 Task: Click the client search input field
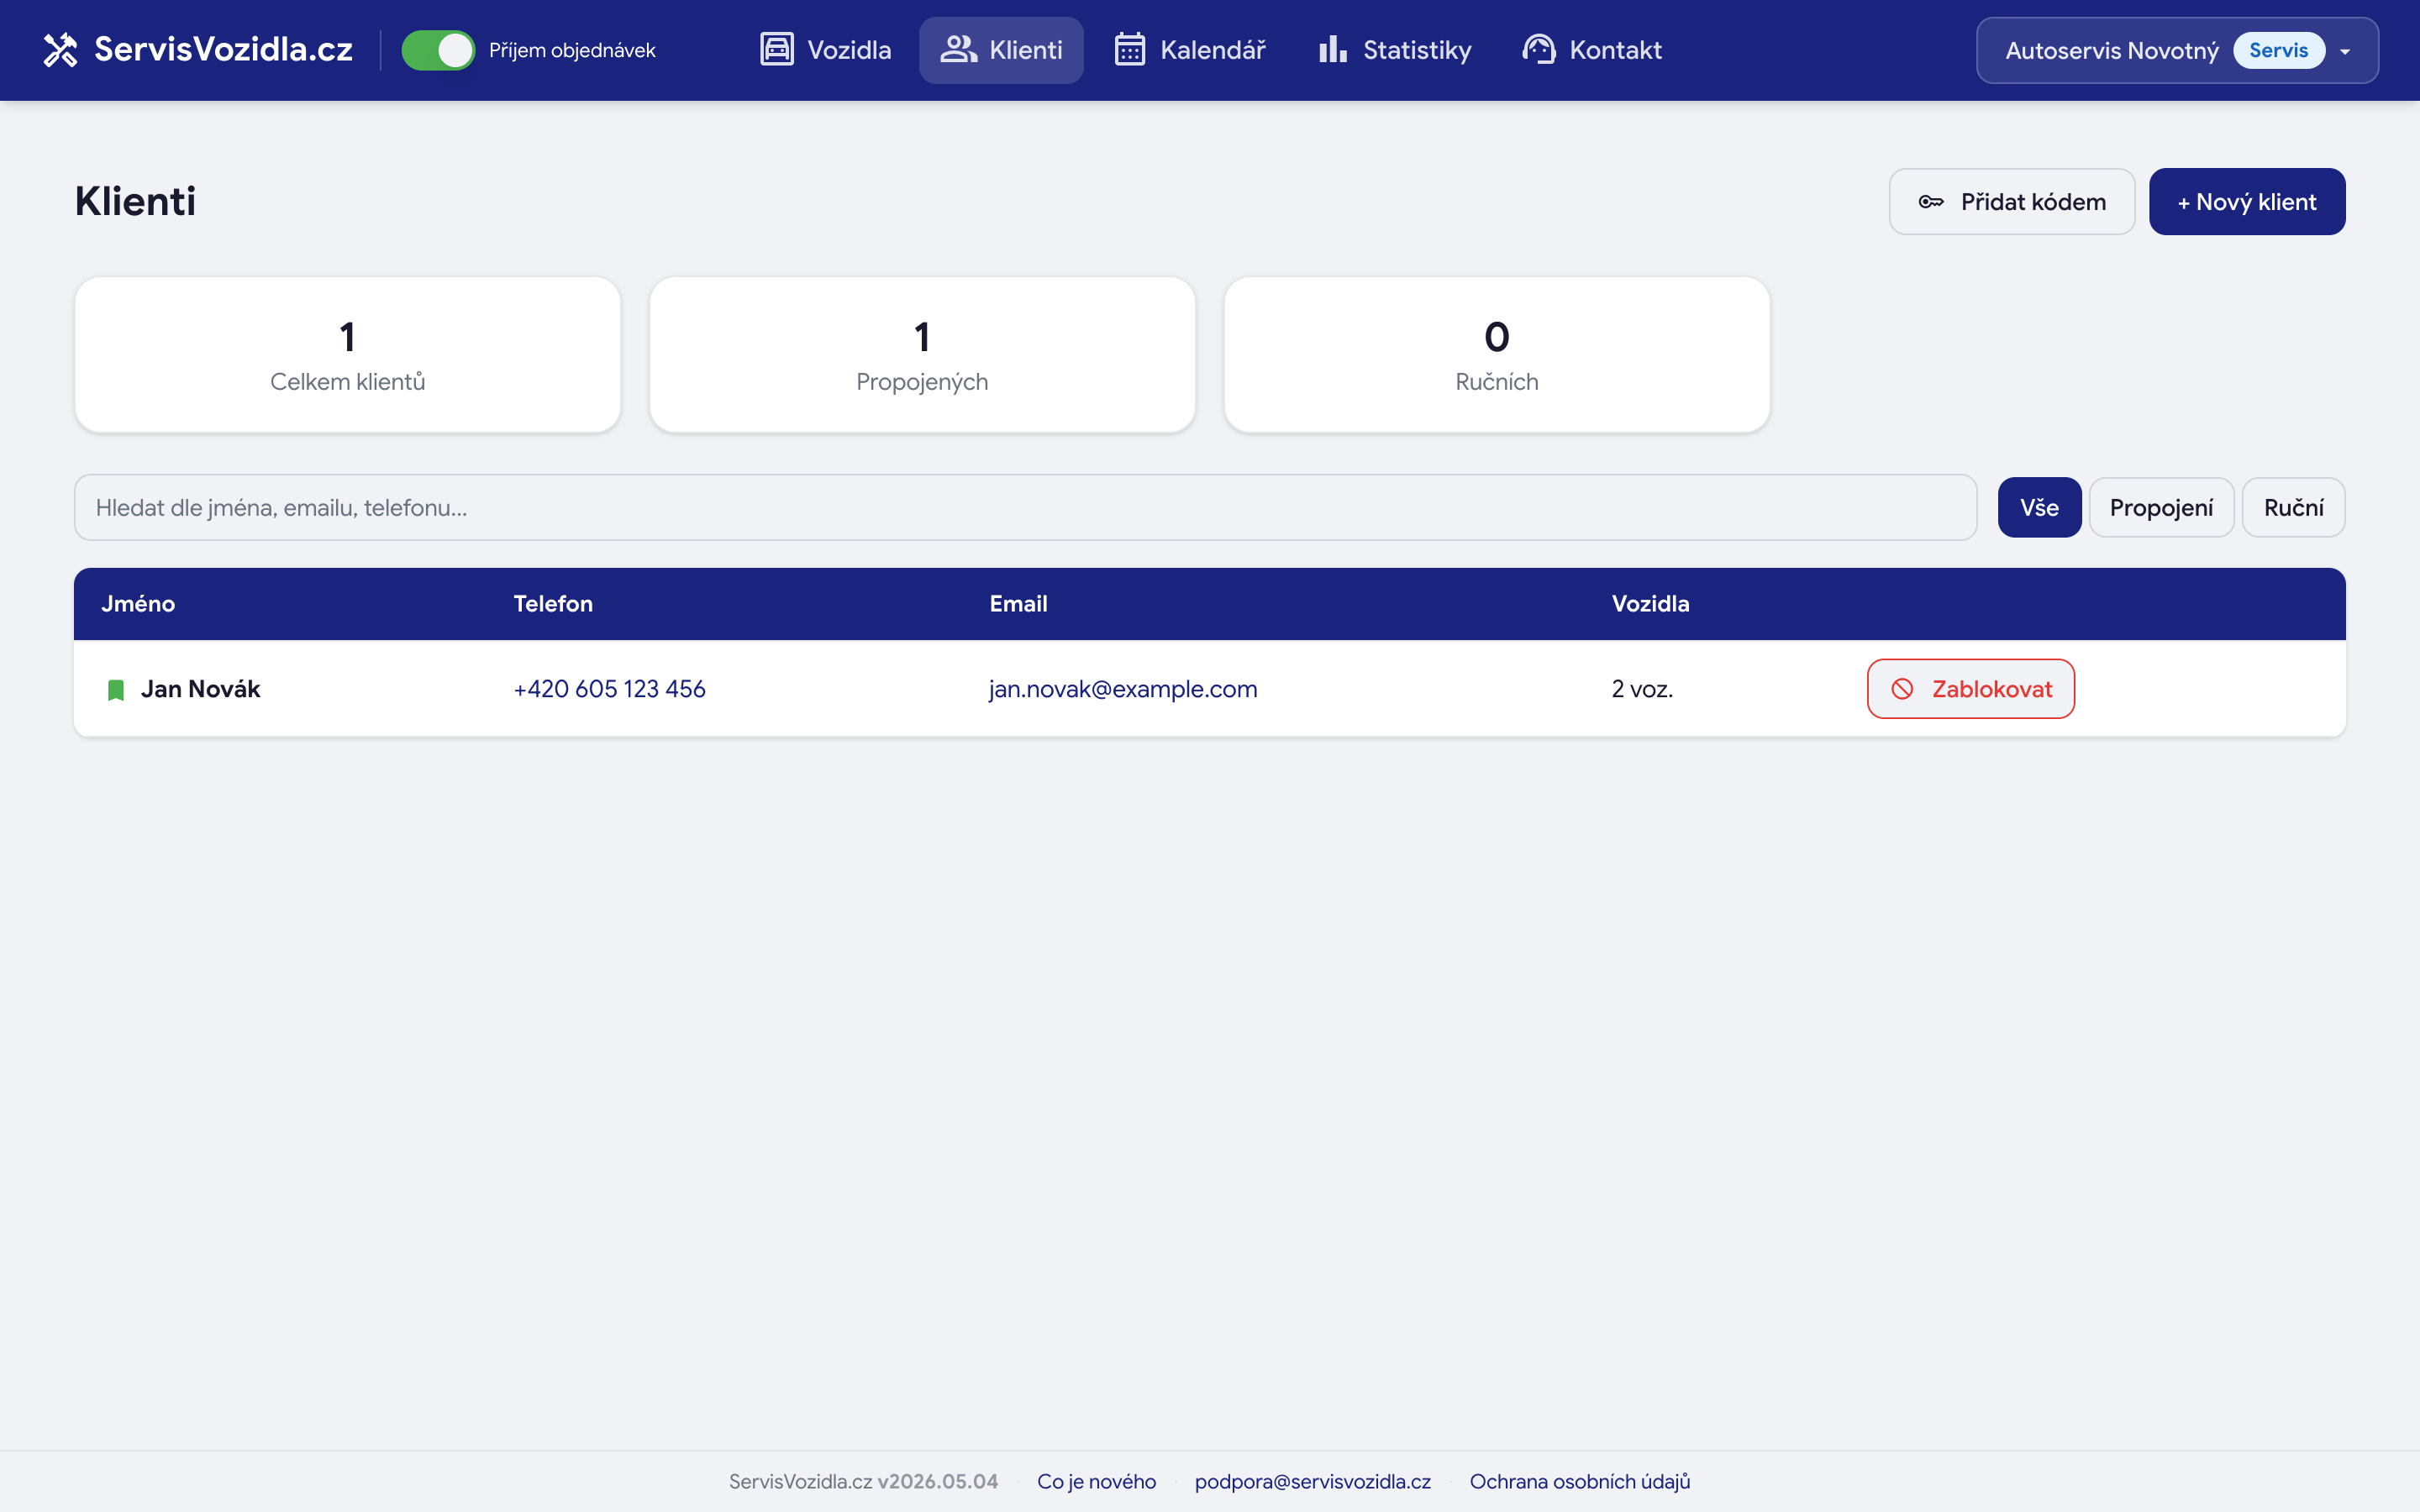coord(1025,507)
